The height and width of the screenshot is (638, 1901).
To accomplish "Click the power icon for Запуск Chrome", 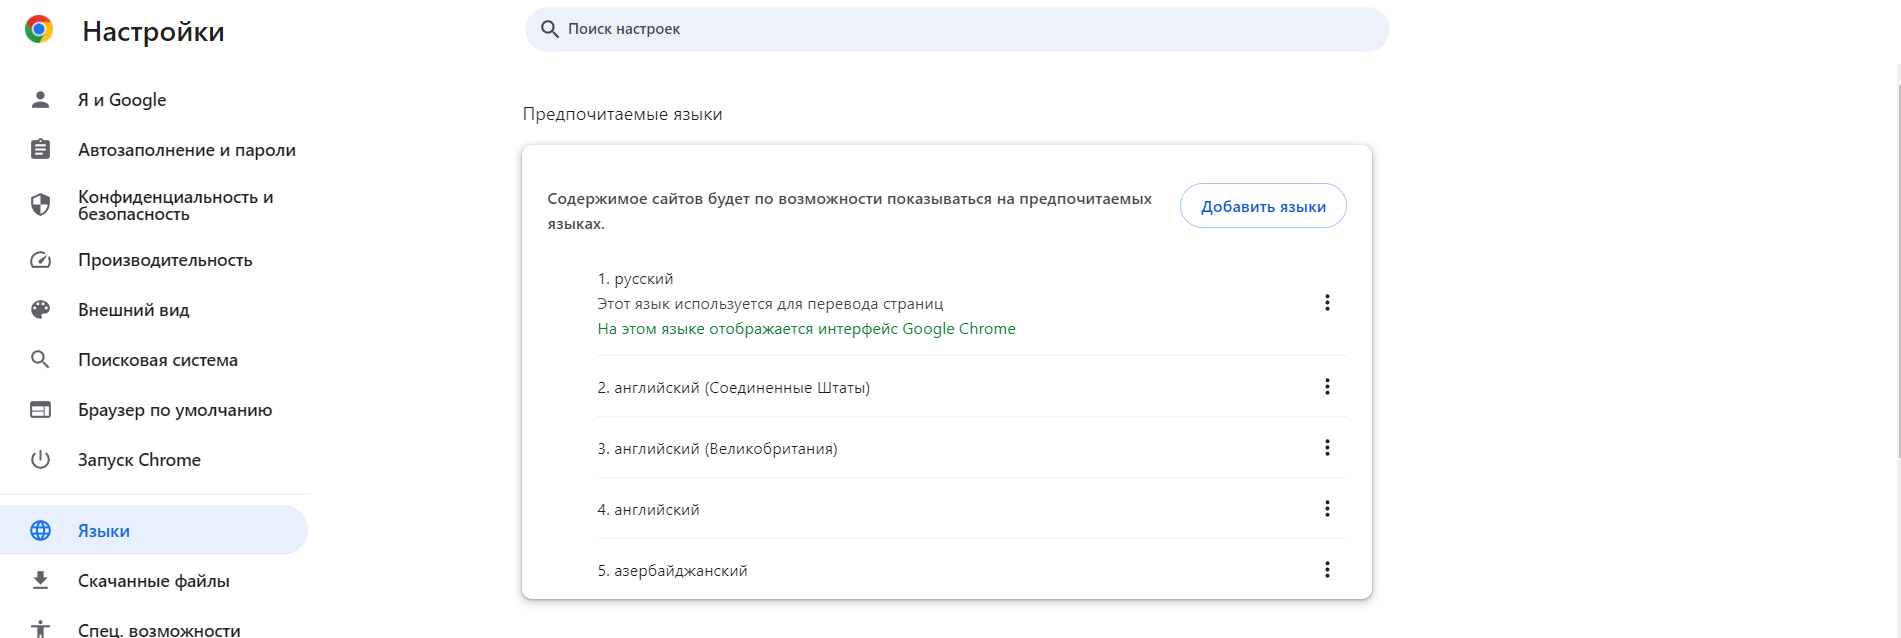I will [x=40, y=460].
